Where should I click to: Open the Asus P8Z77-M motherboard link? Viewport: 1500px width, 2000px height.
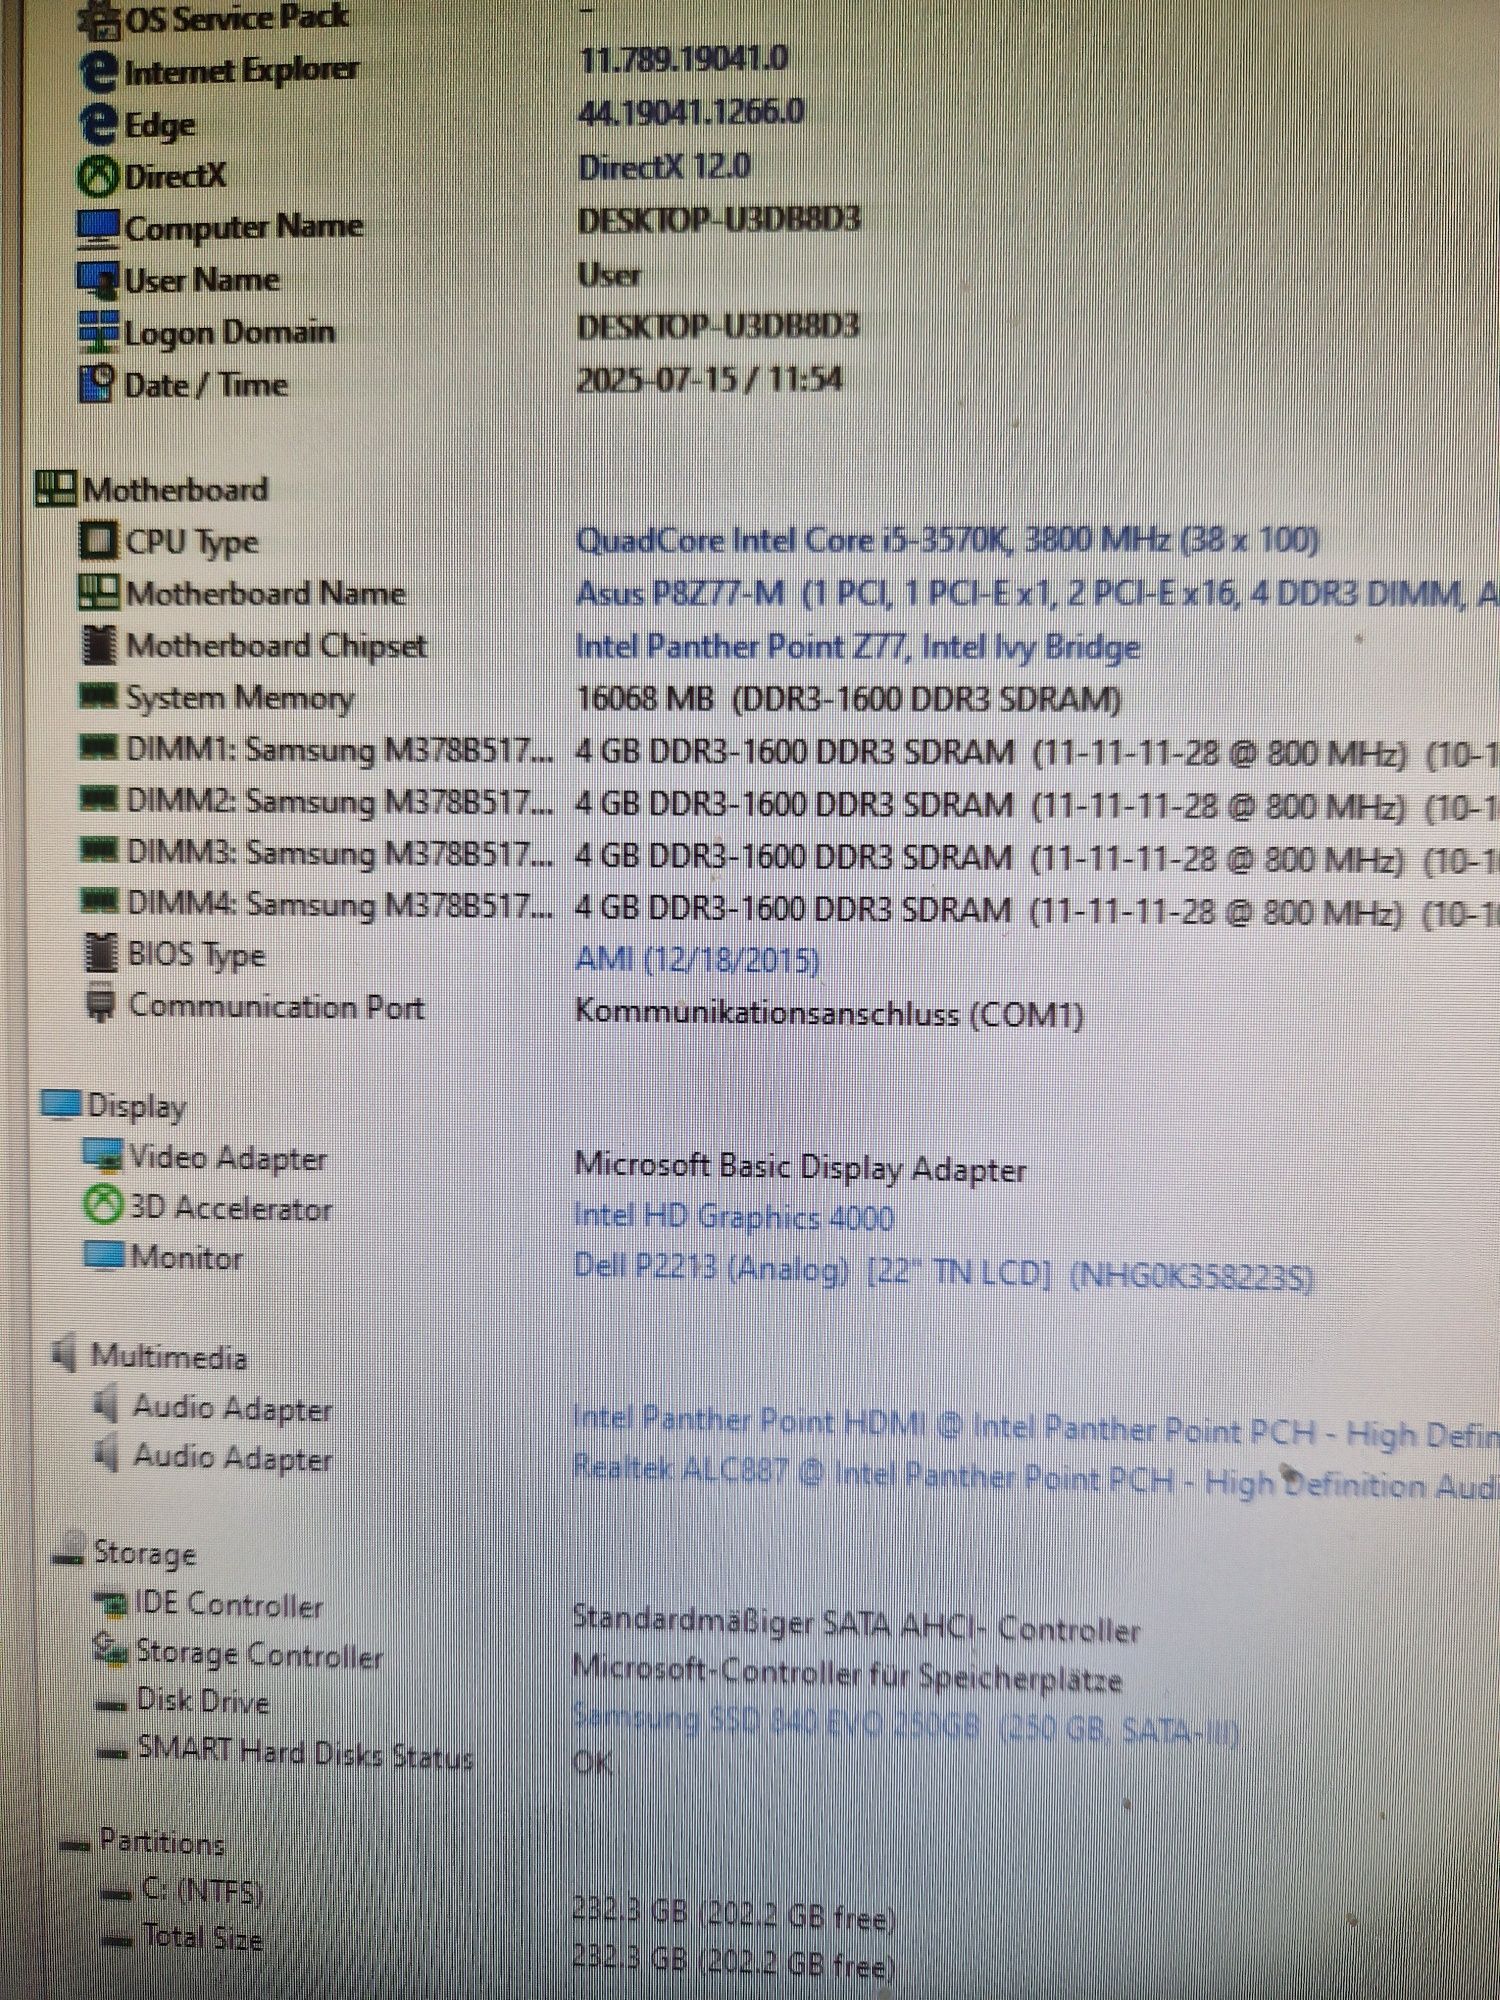tap(1037, 594)
